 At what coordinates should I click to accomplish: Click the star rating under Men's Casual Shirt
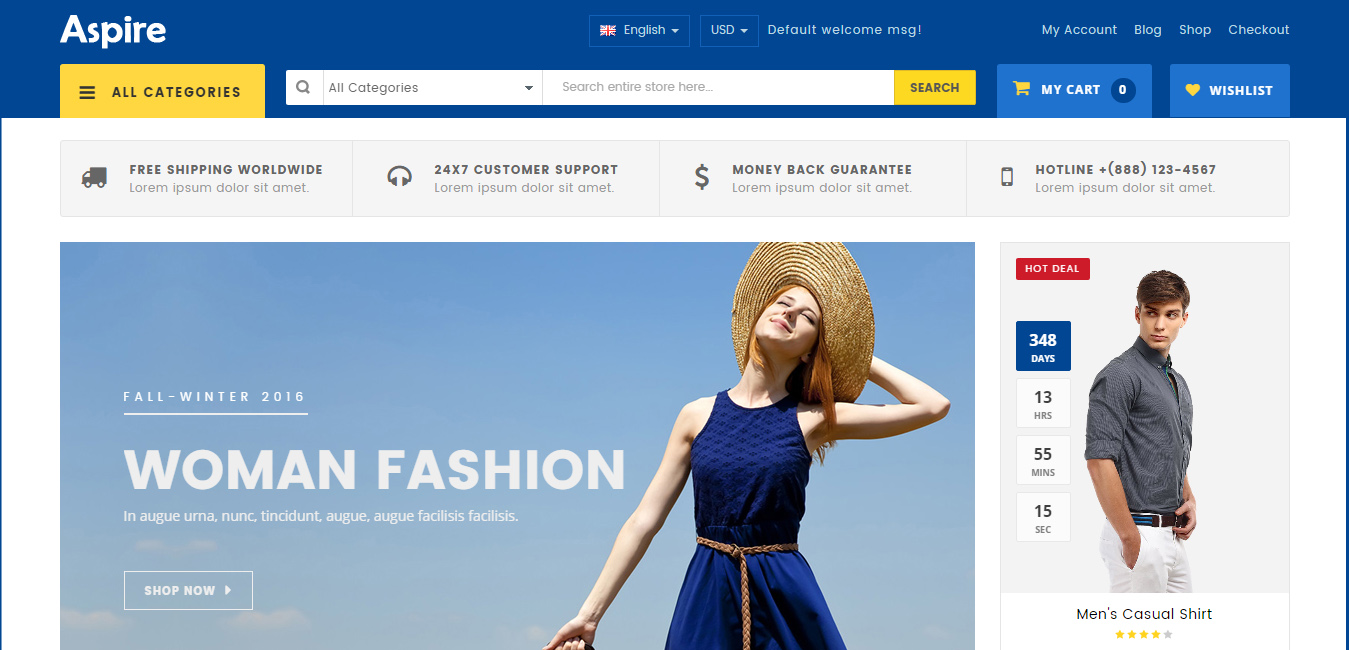point(1144,634)
